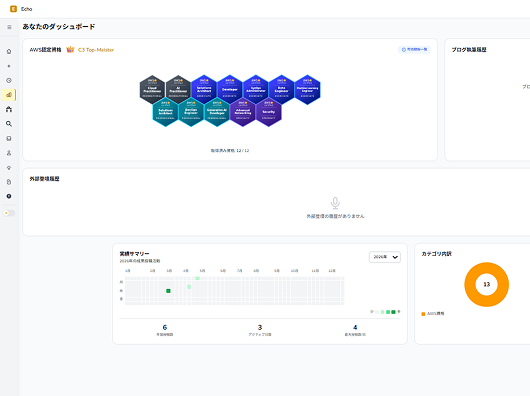Click the カテゴリ内訳 card title

coord(436,254)
